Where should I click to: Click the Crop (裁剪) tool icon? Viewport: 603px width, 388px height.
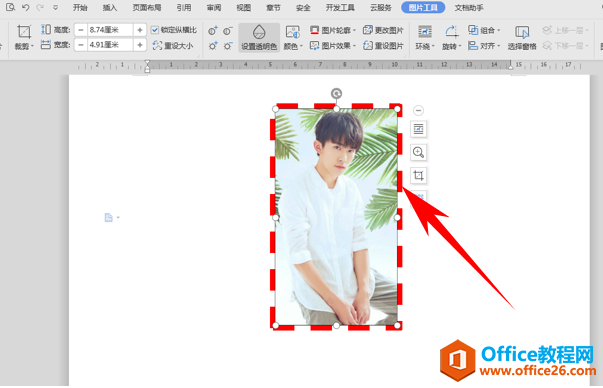tap(23, 31)
